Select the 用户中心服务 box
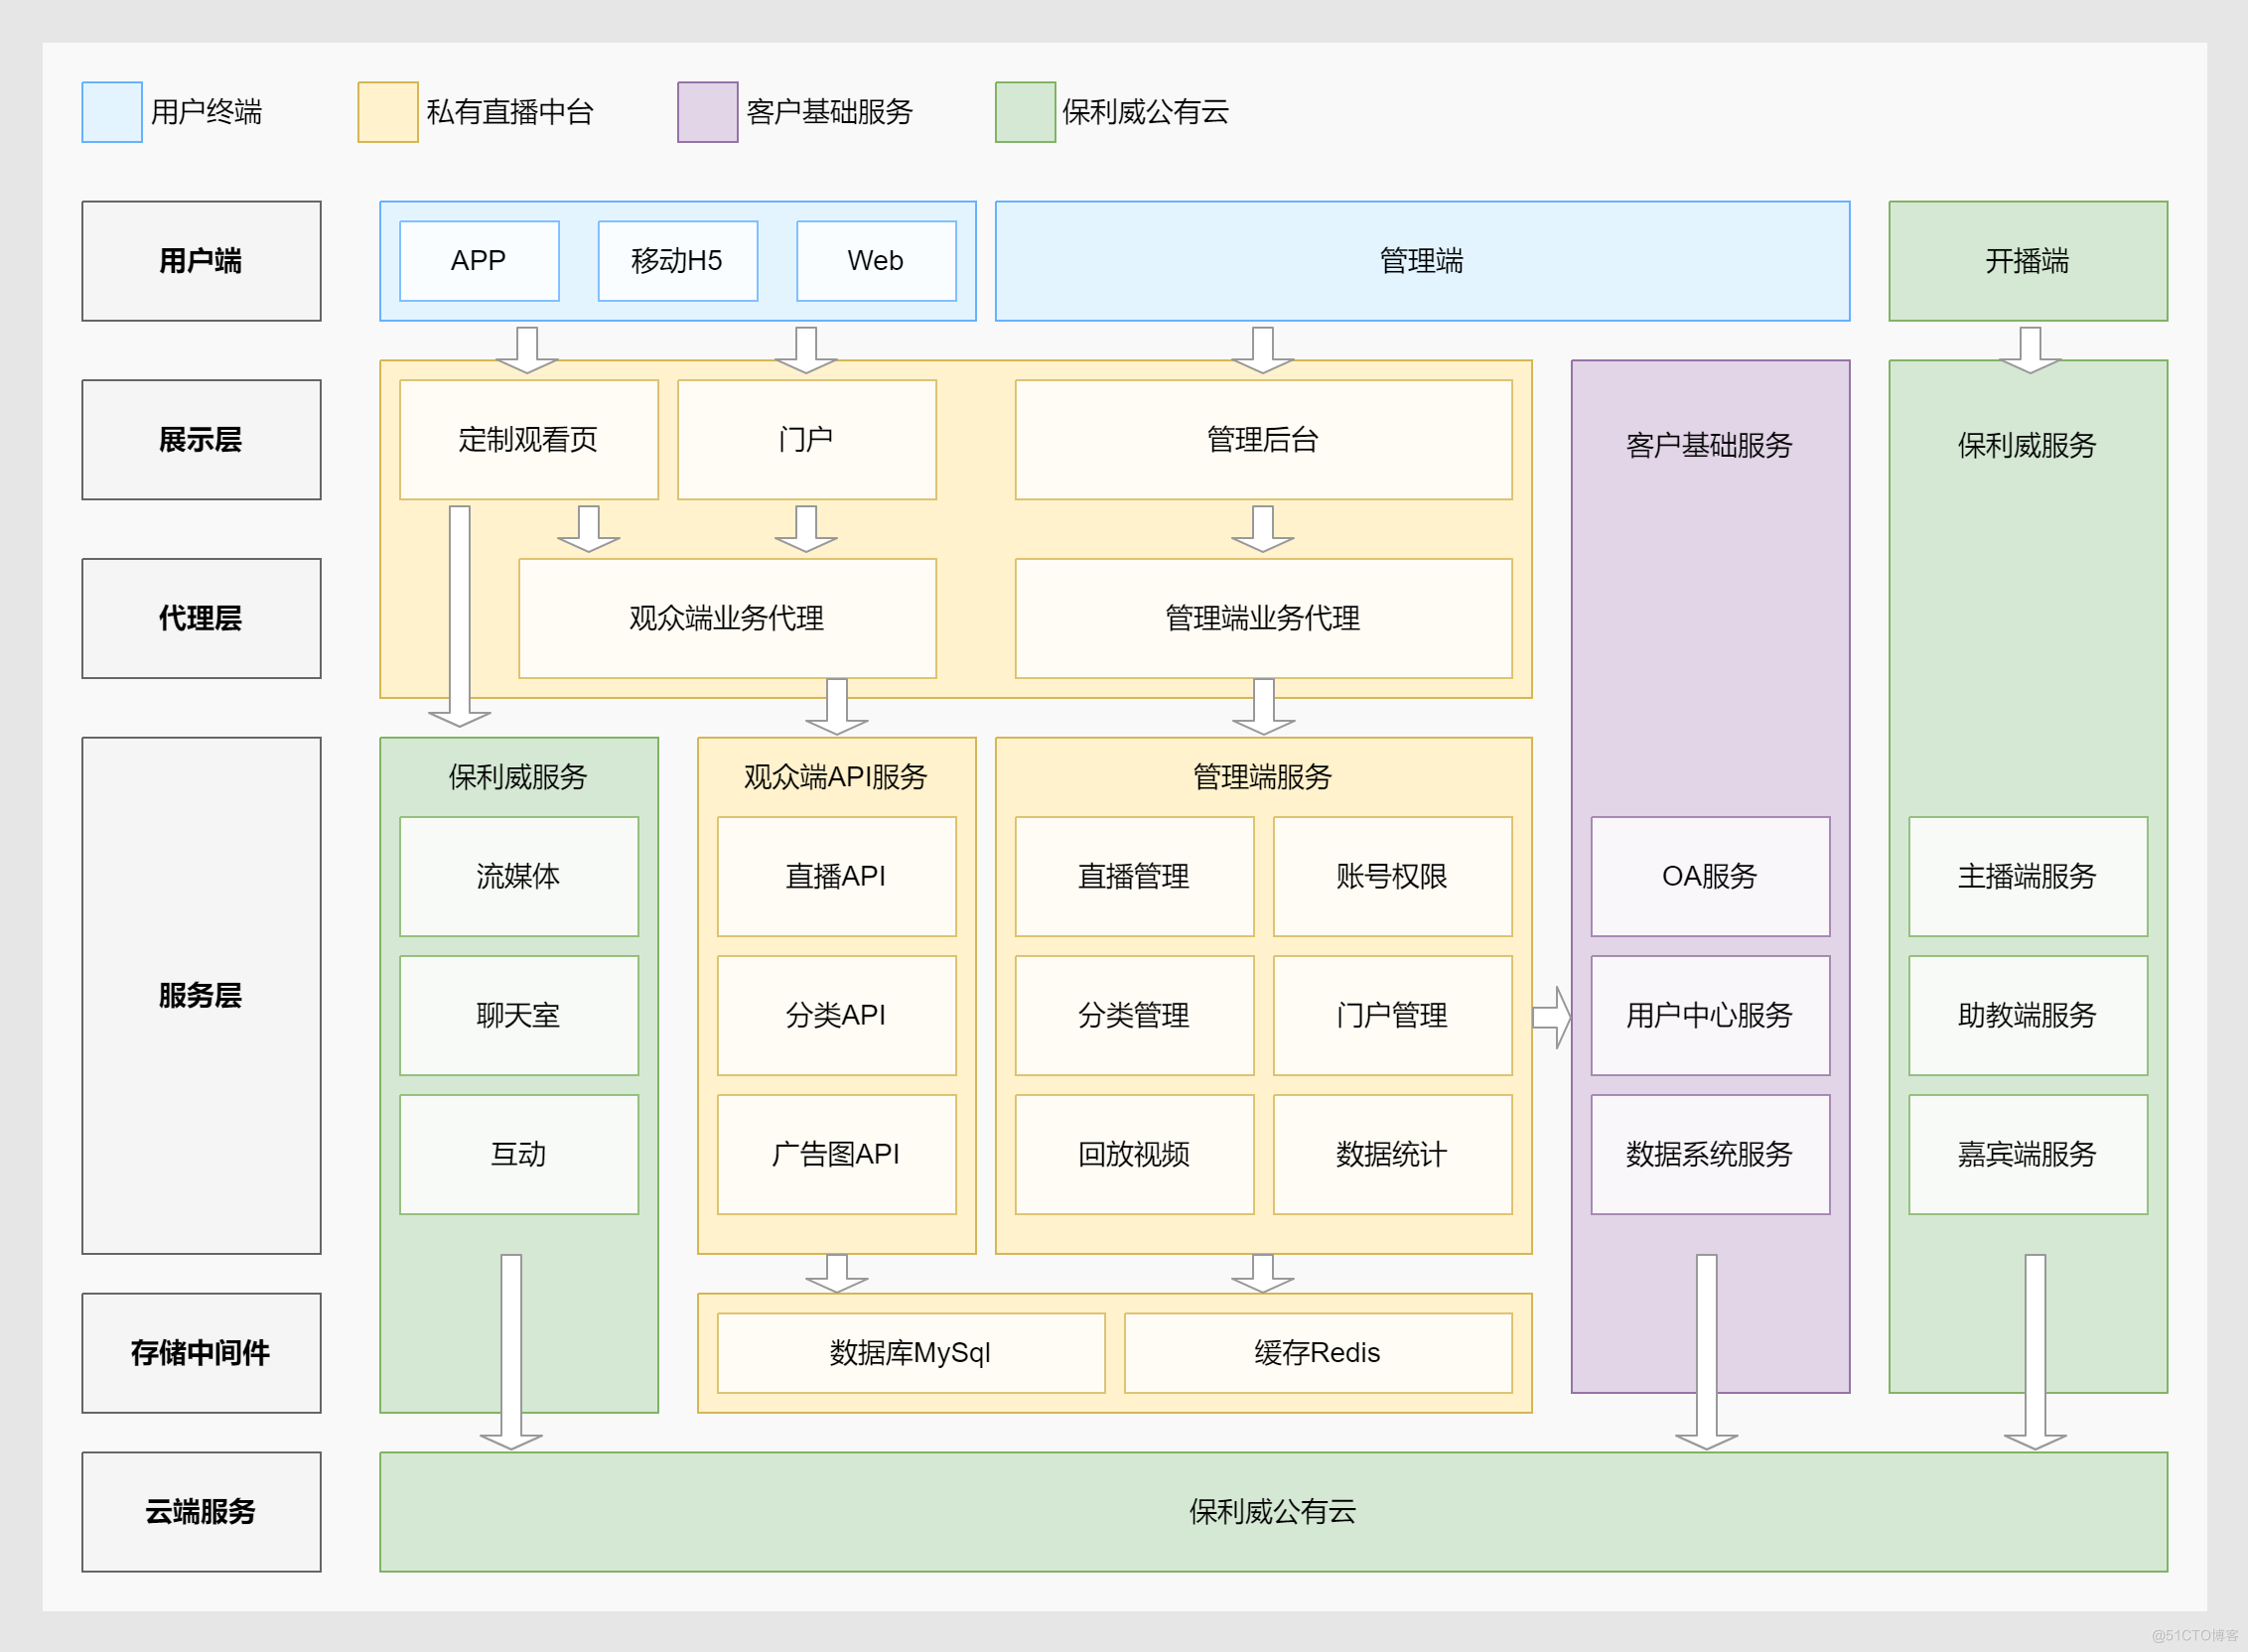The image size is (2248, 1652). (x=1711, y=1016)
